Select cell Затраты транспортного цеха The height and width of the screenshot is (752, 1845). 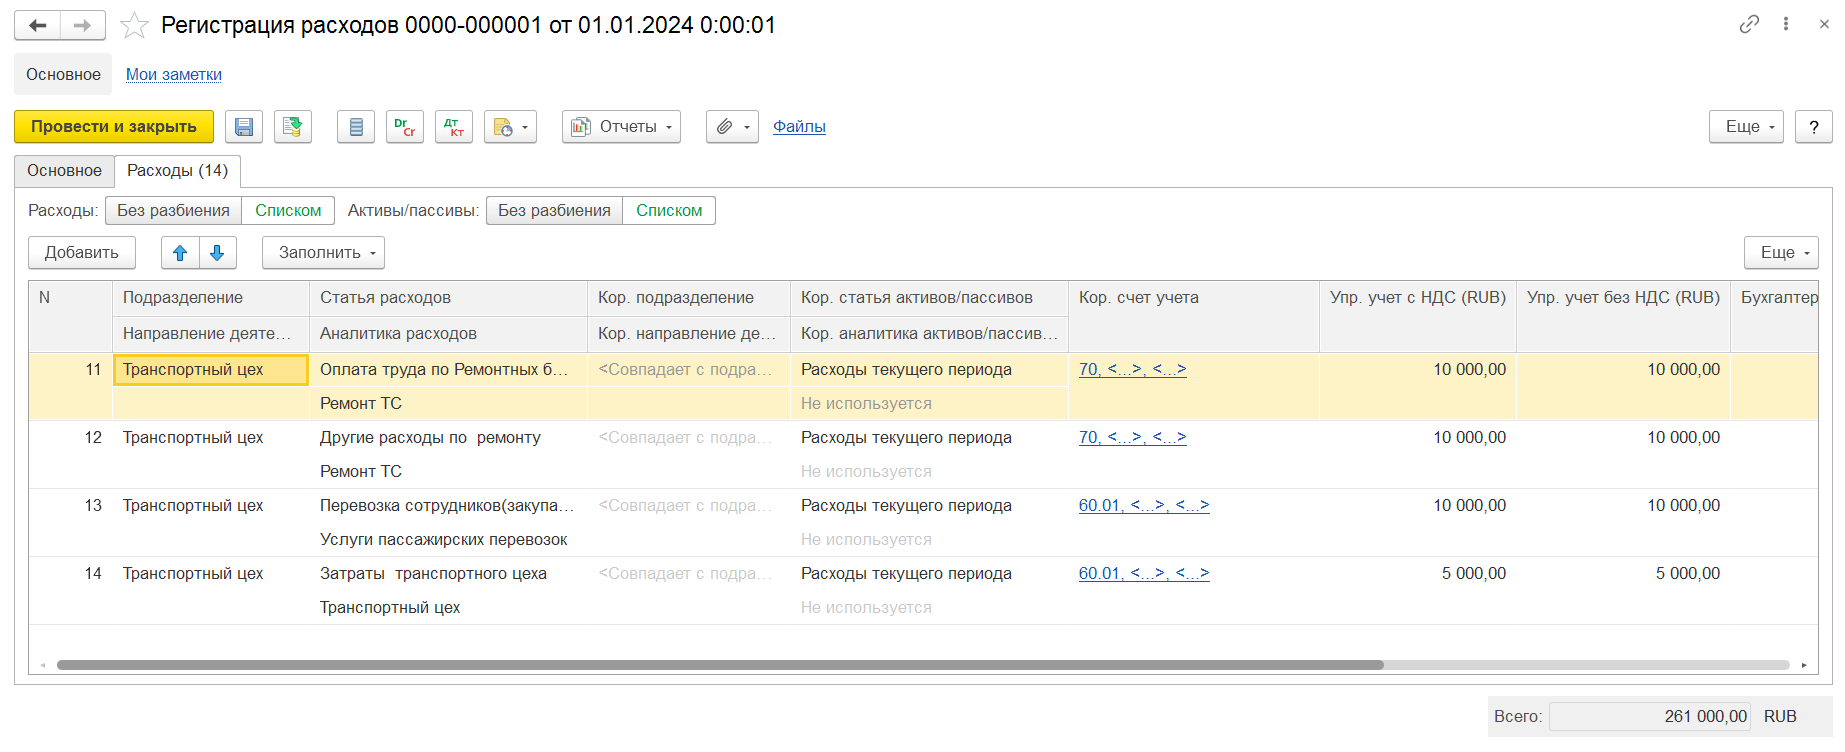click(x=448, y=574)
